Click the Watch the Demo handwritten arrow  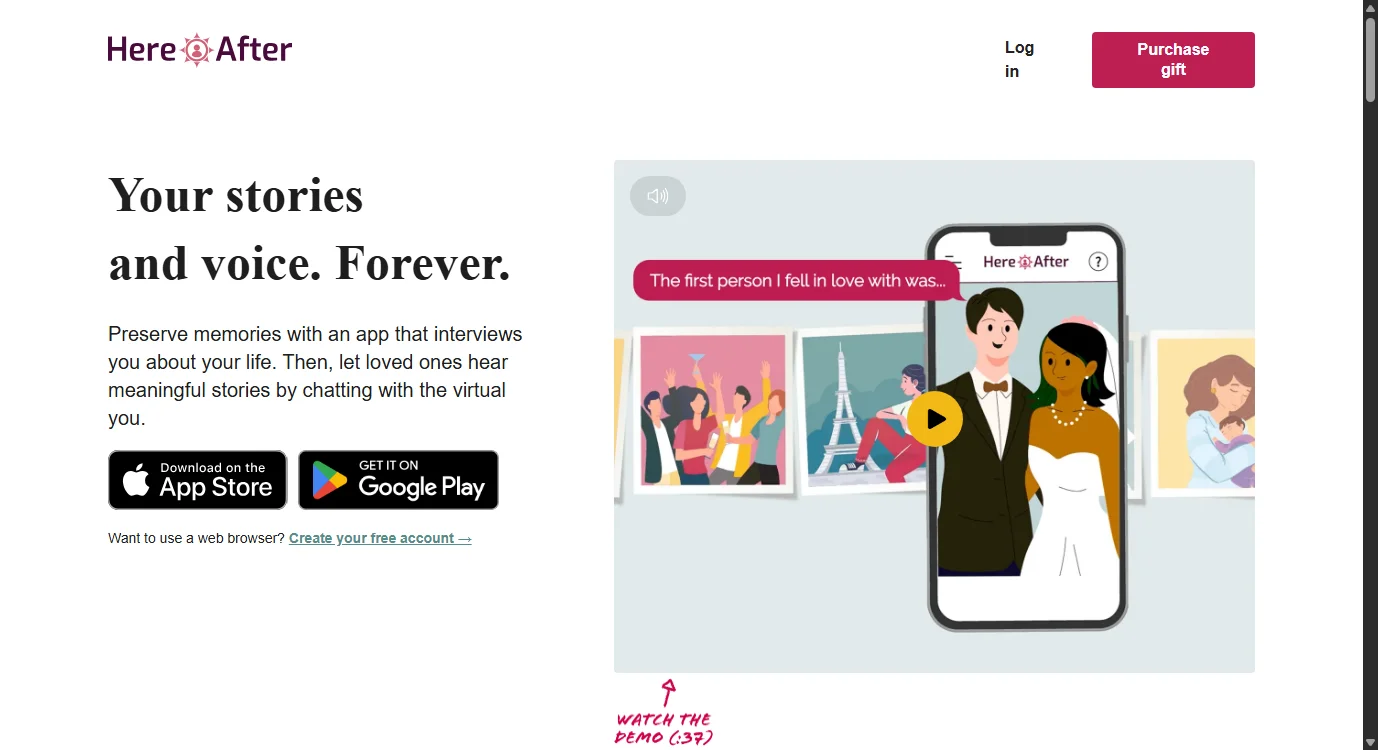(x=668, y=691)
